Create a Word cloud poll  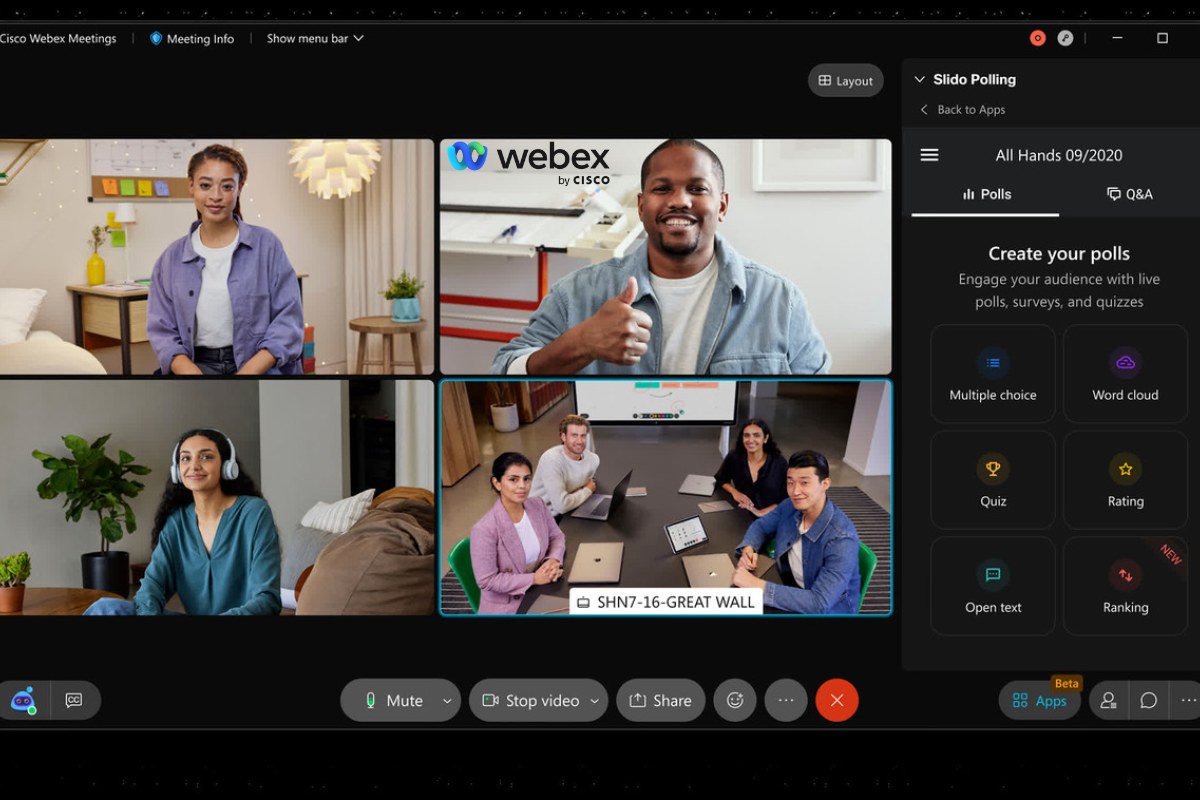1125,374
